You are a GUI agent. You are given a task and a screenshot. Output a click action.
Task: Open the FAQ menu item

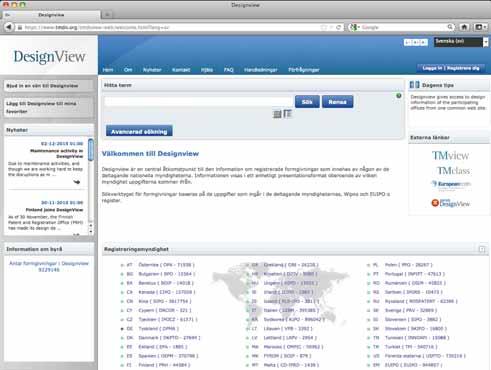click(229, 70)
